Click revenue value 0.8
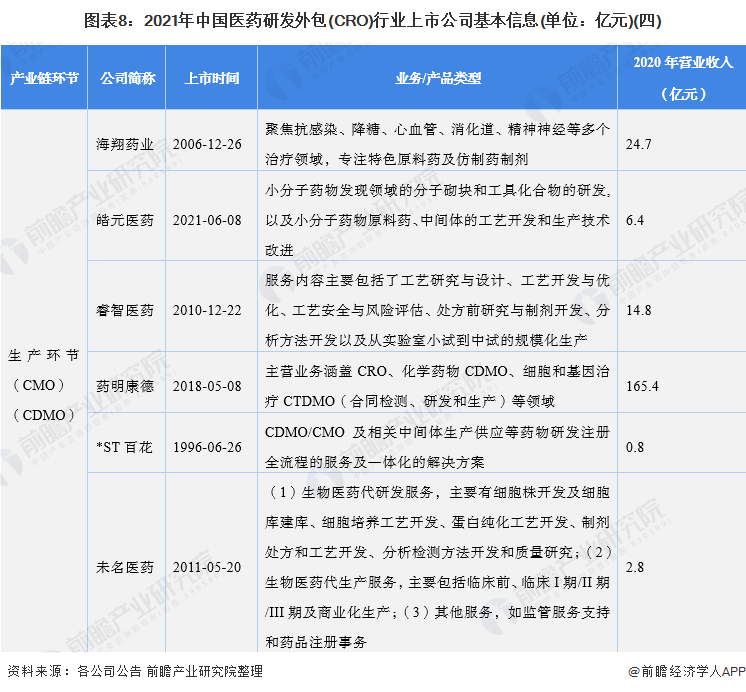Image resolution: width=746 pixels, height=692 pixels. [635, 447]
